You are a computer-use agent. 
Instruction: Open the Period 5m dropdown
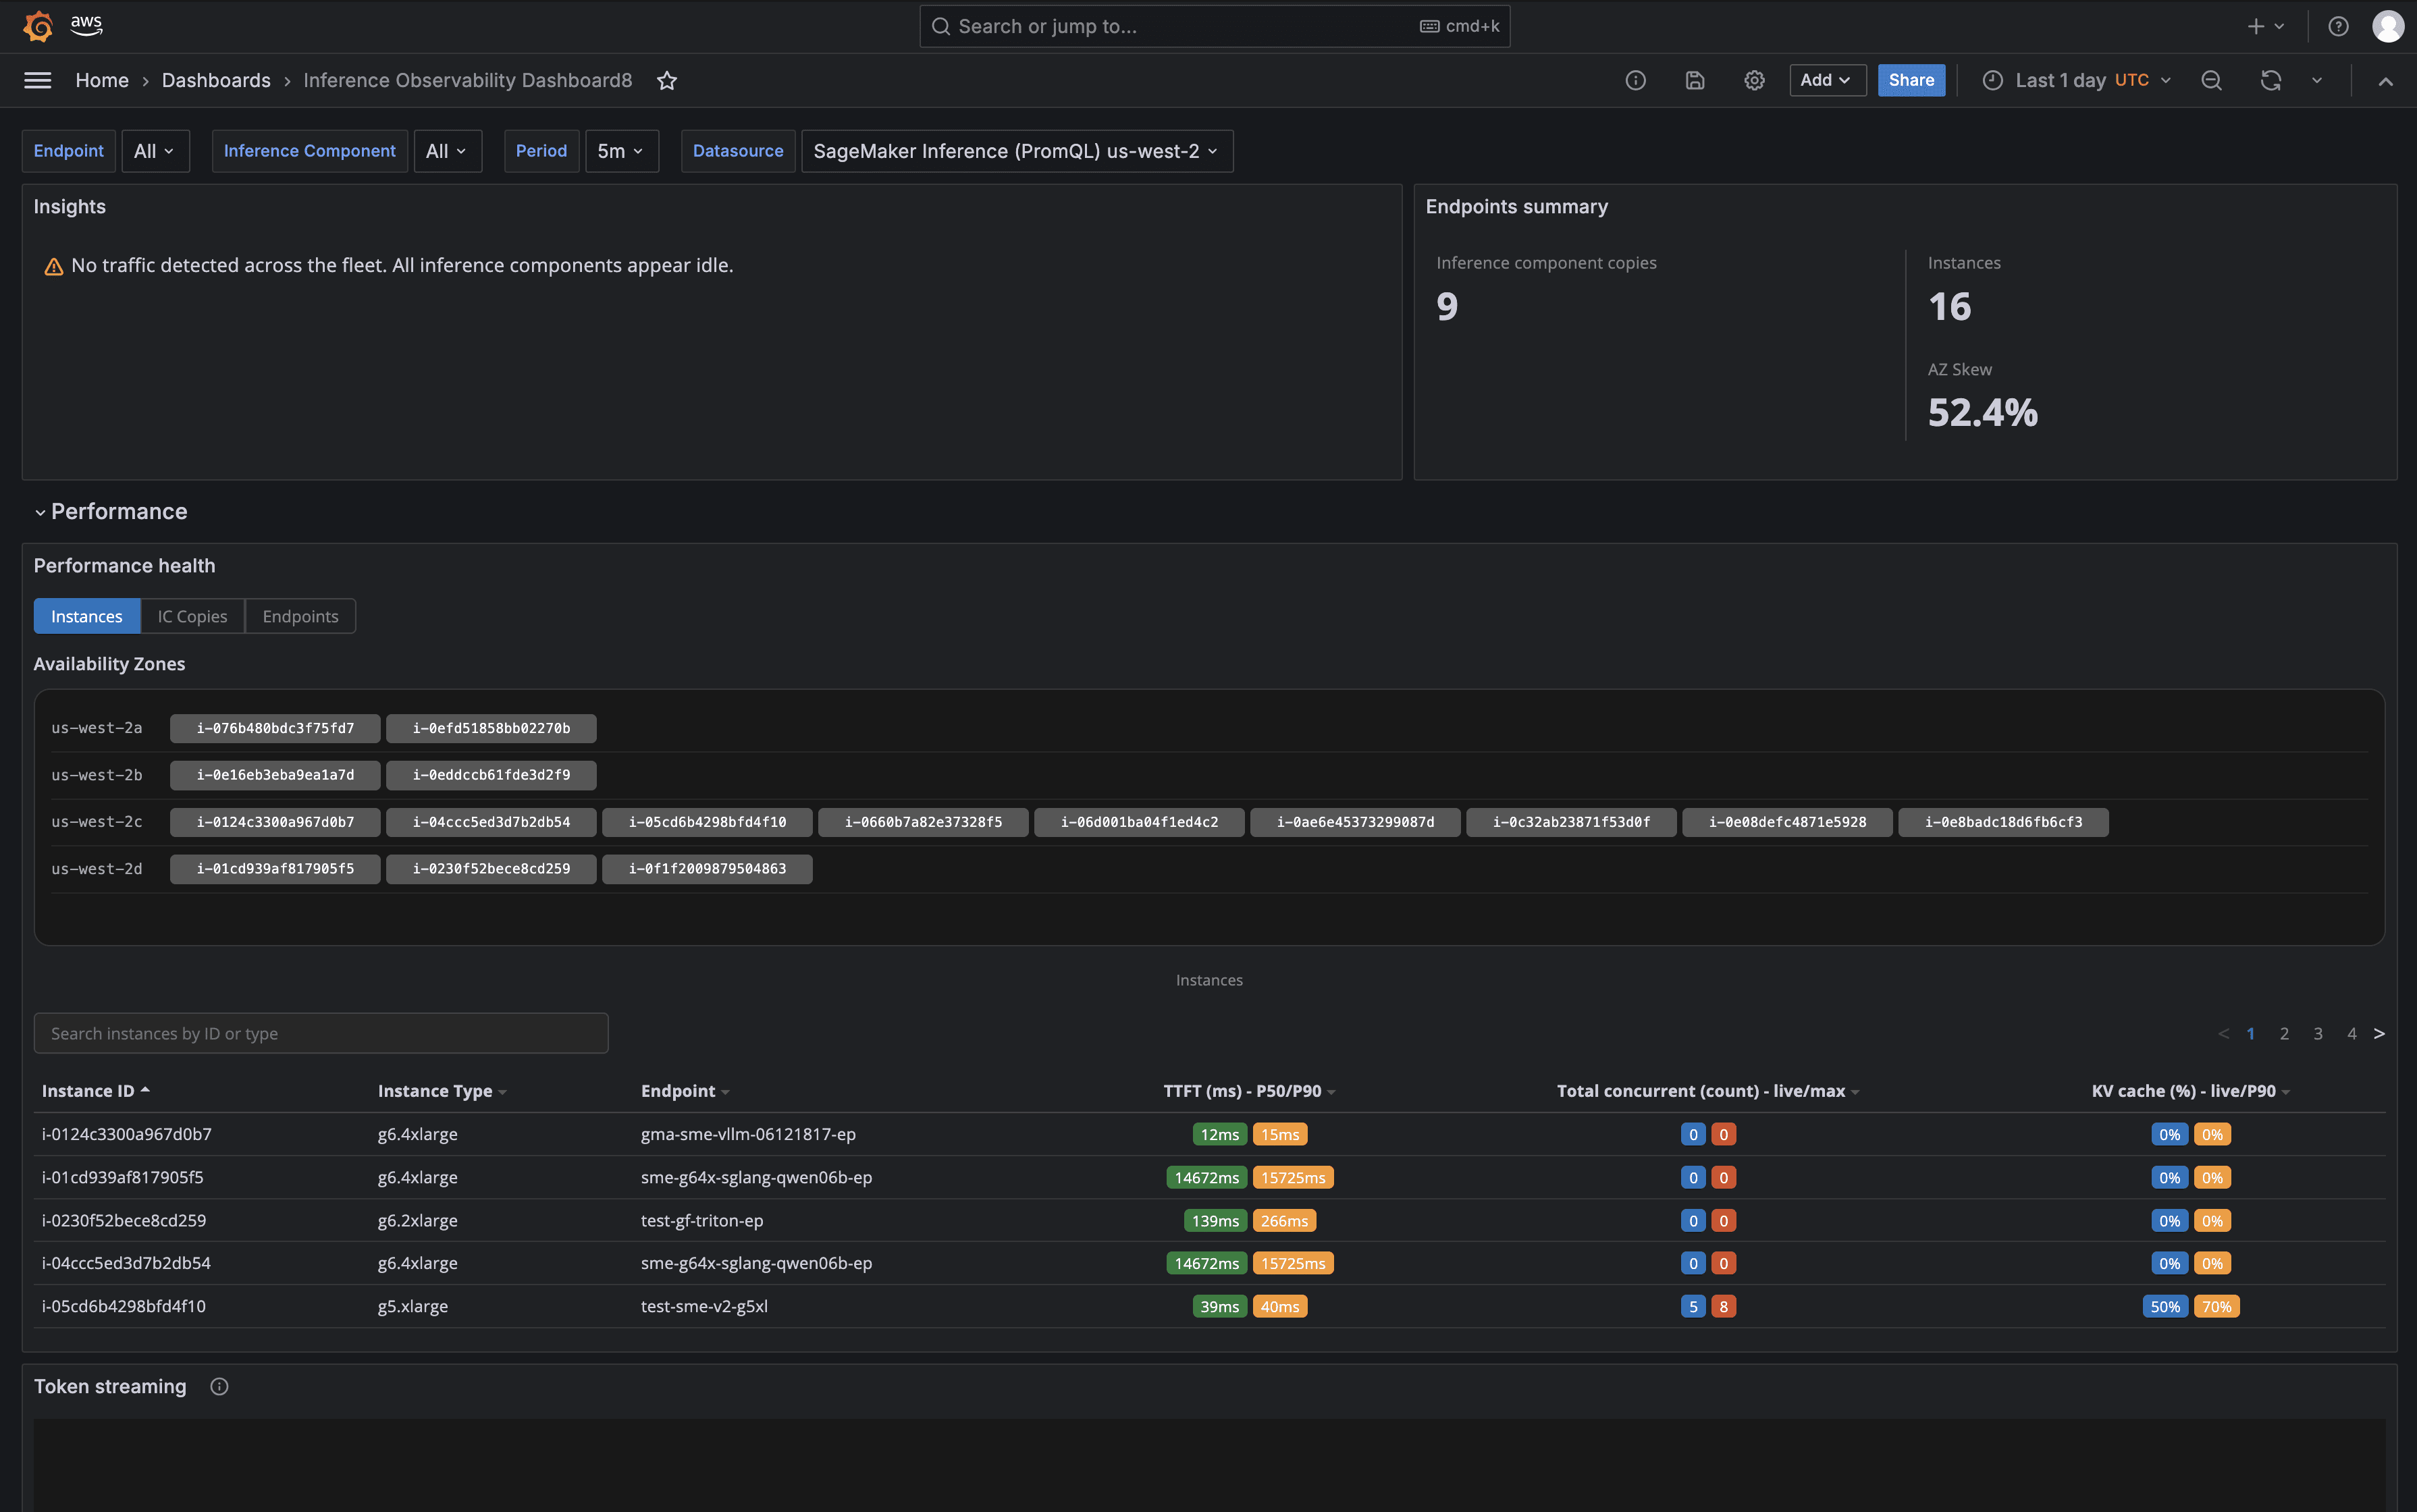[621, 151]
